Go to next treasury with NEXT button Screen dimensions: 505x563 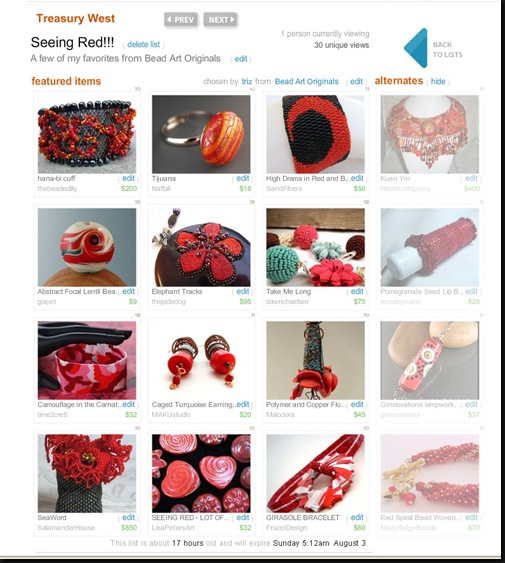221,19
